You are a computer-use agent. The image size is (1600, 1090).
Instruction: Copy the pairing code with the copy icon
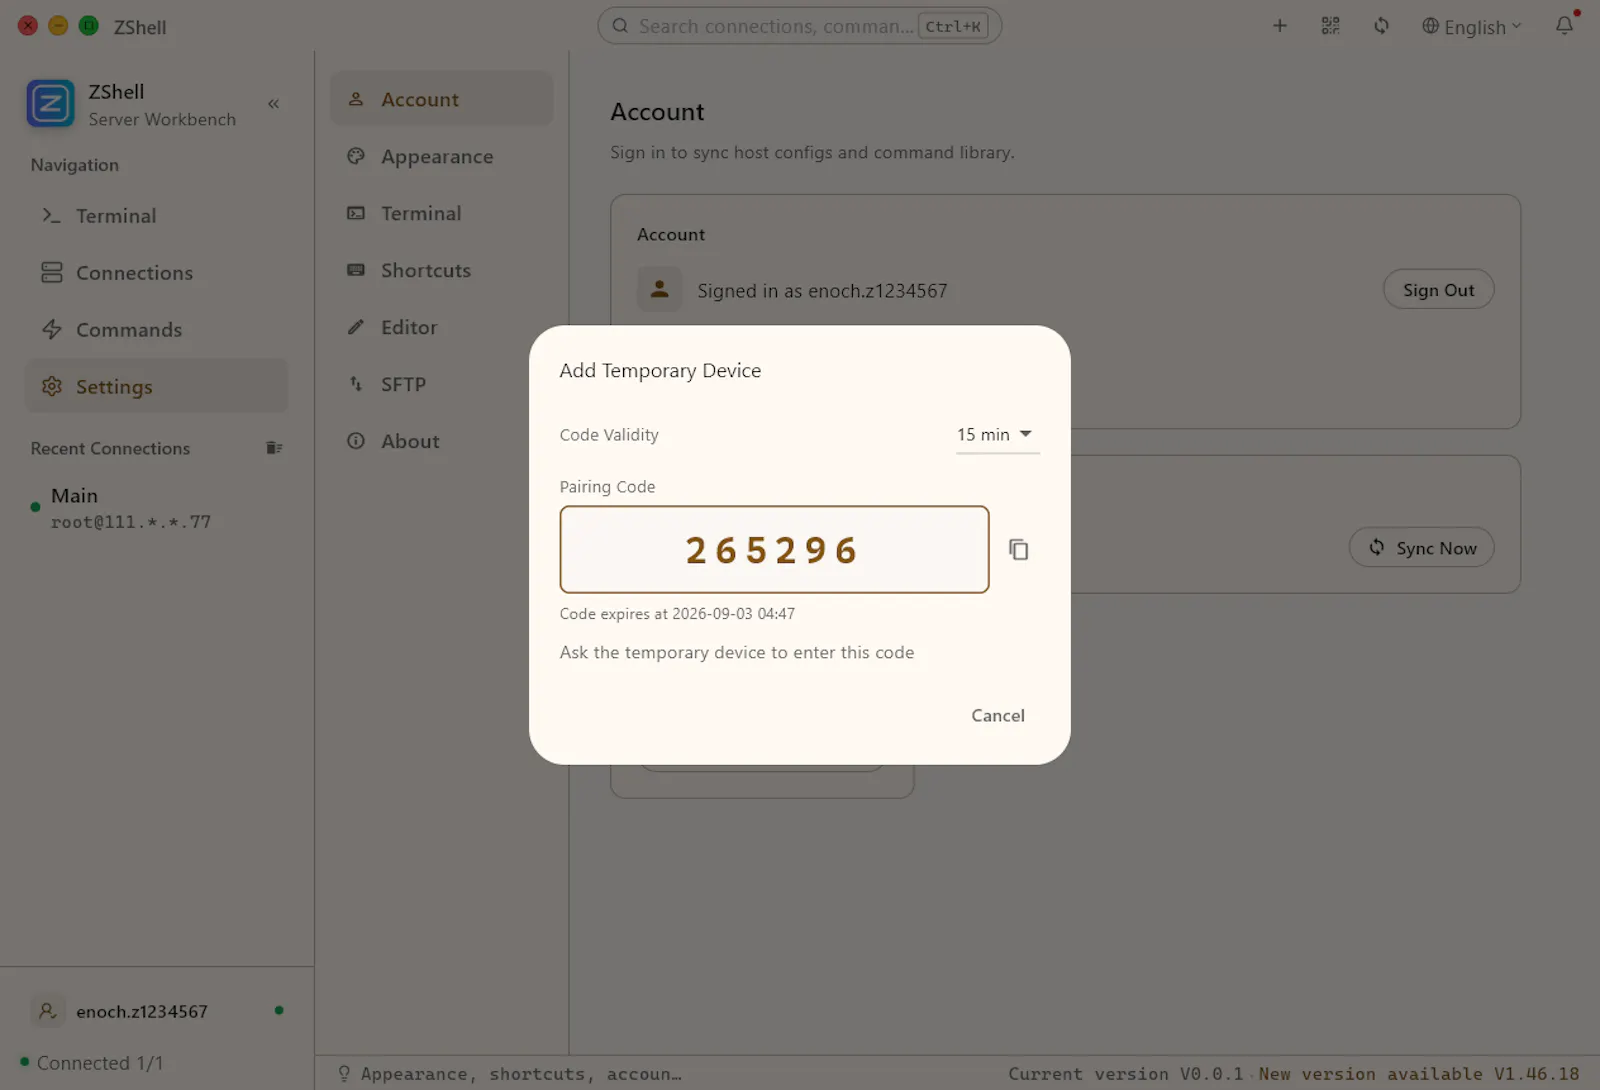(1019, 550)
